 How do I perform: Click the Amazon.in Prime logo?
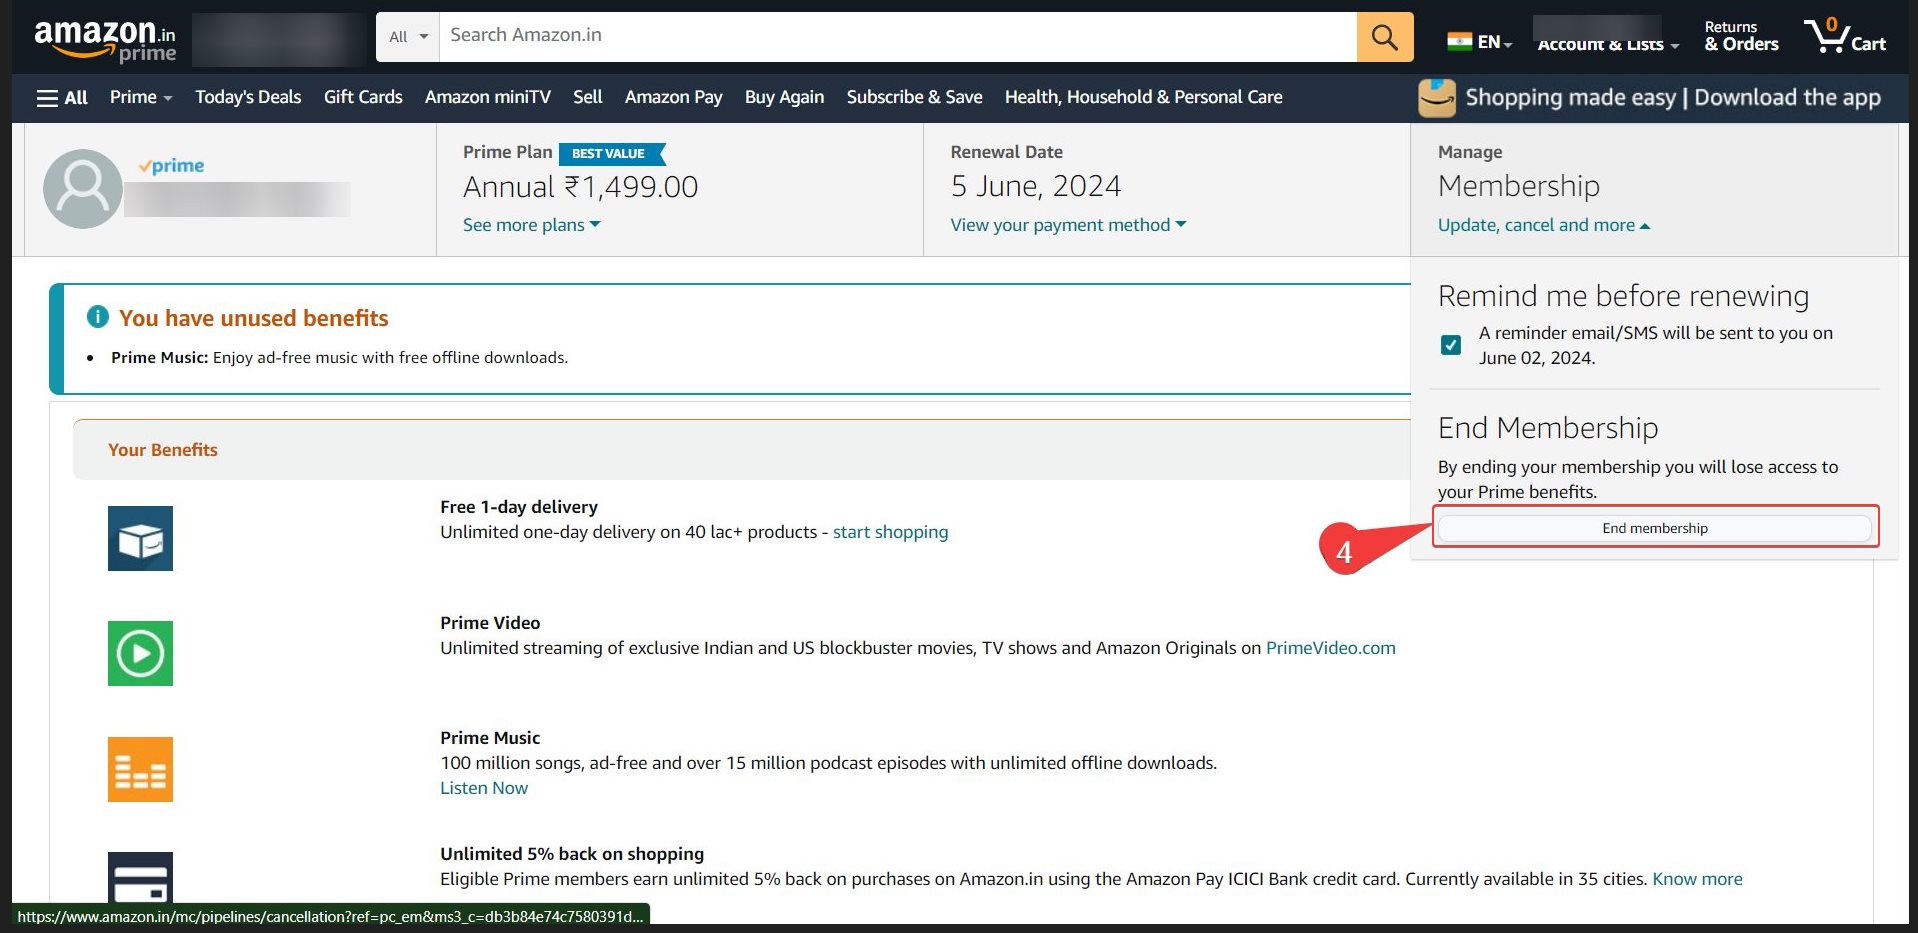click(104, 37)
